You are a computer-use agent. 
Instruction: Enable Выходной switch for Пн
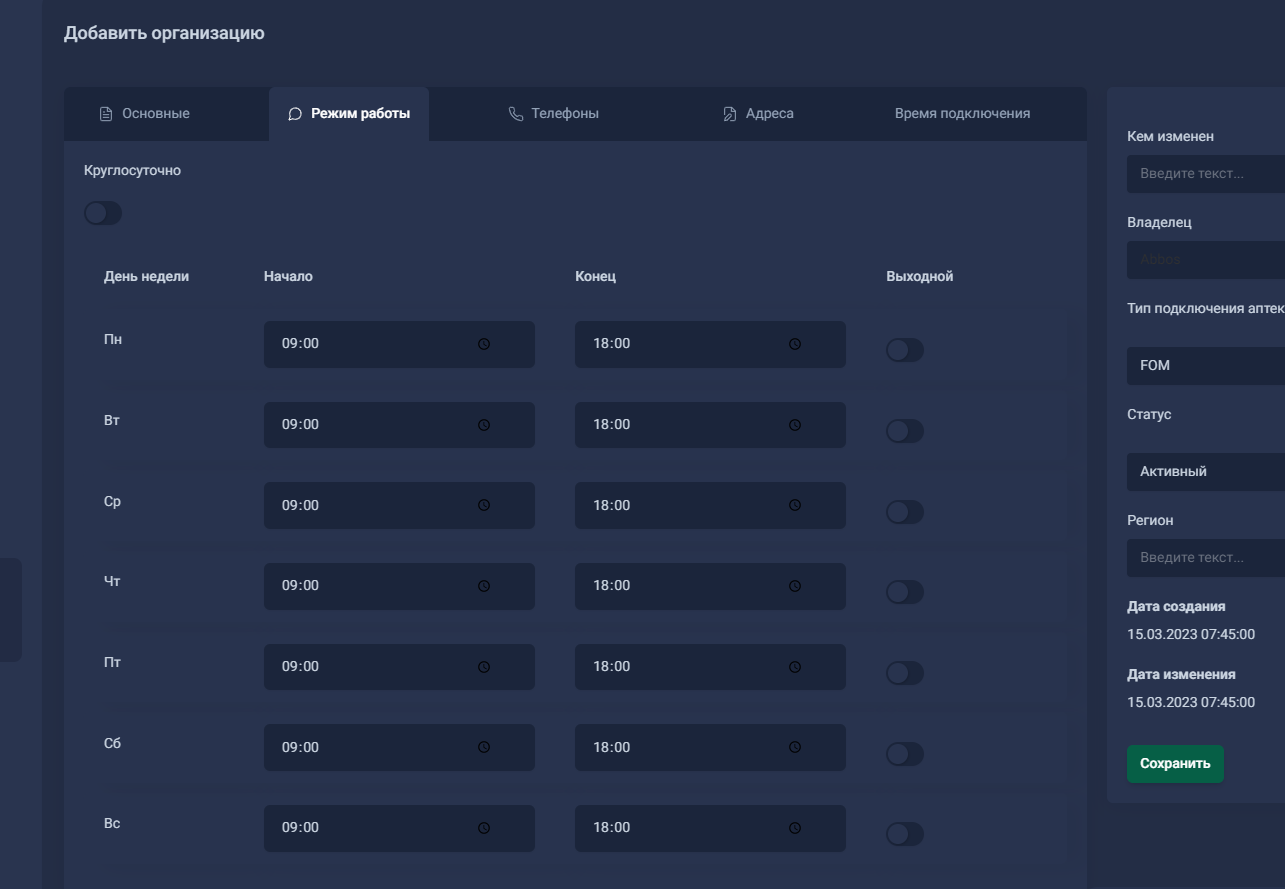[x=905, y=350]
